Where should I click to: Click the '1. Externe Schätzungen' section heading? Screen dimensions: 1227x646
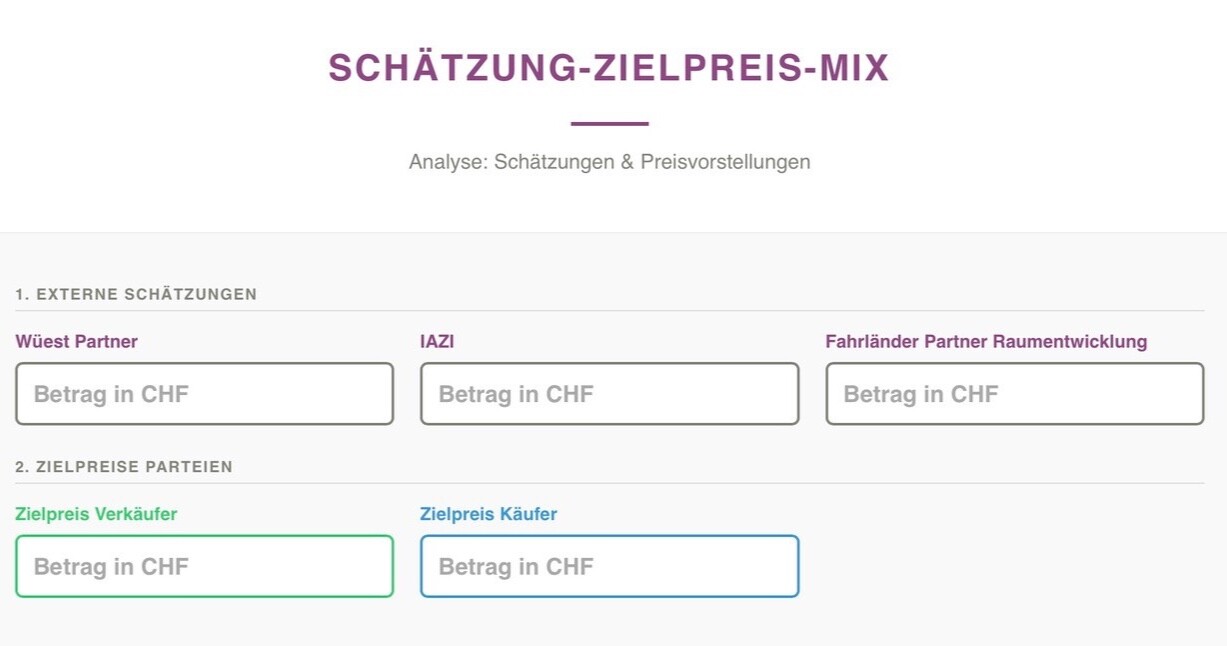[x=136, y=294]
